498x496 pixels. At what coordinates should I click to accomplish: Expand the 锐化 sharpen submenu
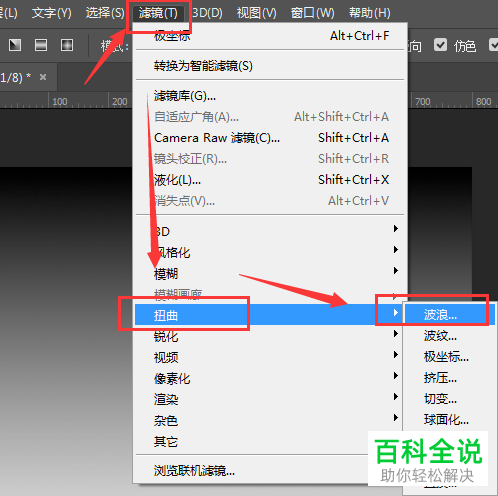(x=270, y=336)
